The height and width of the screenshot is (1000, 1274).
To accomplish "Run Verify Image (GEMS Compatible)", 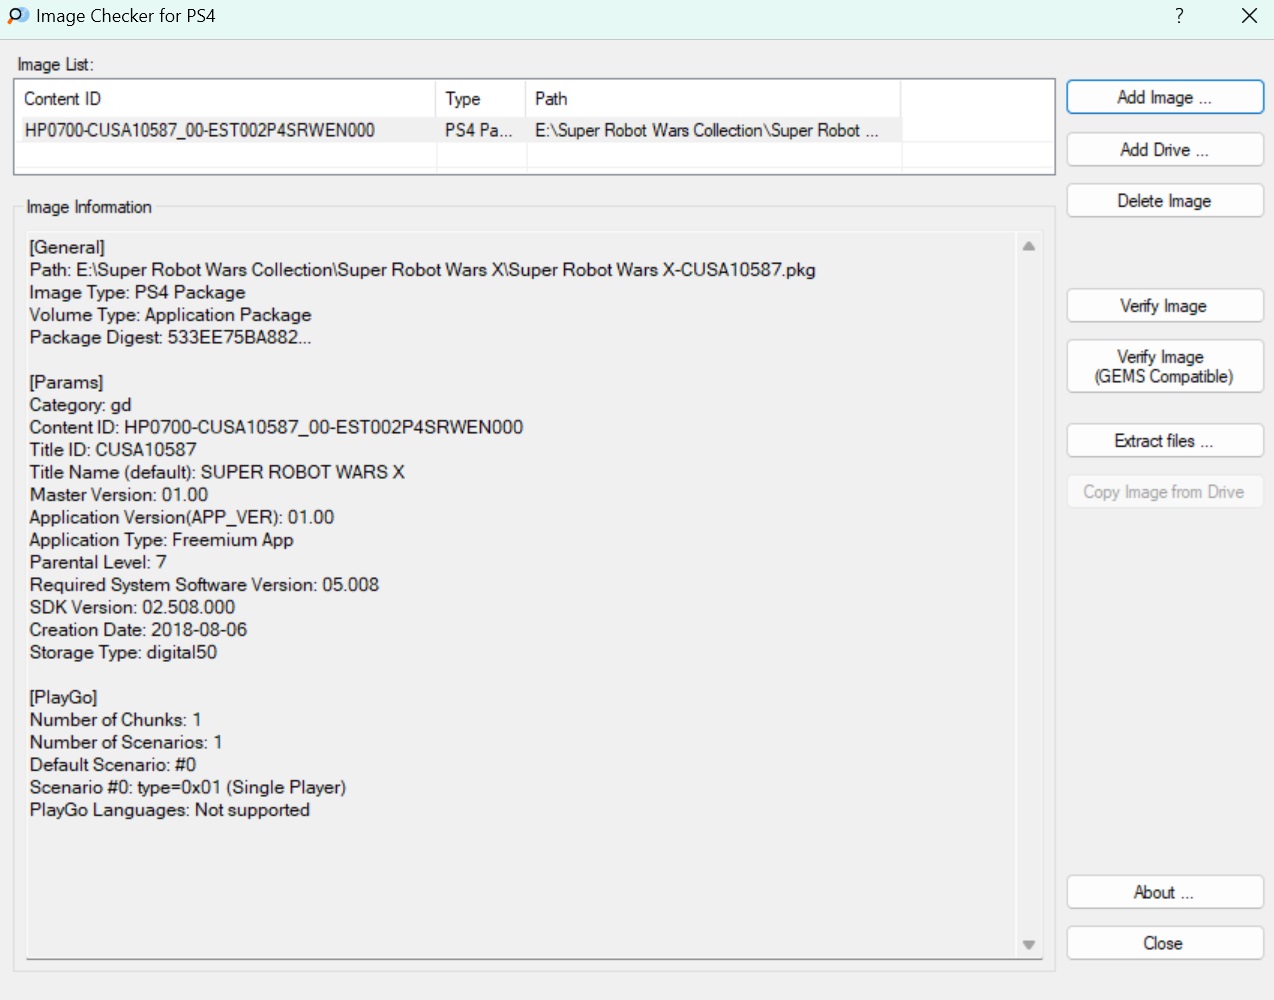I will [1164, 367].
